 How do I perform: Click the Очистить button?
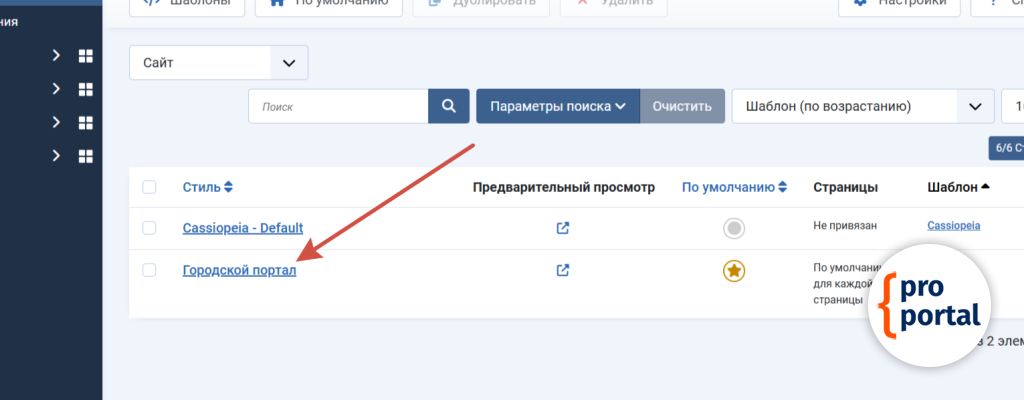[682, 106]
